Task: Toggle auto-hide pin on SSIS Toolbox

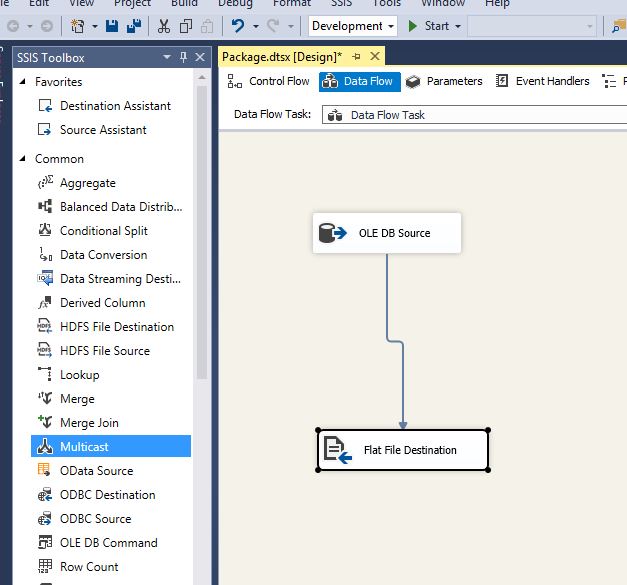Action: (x=183, y=58)
